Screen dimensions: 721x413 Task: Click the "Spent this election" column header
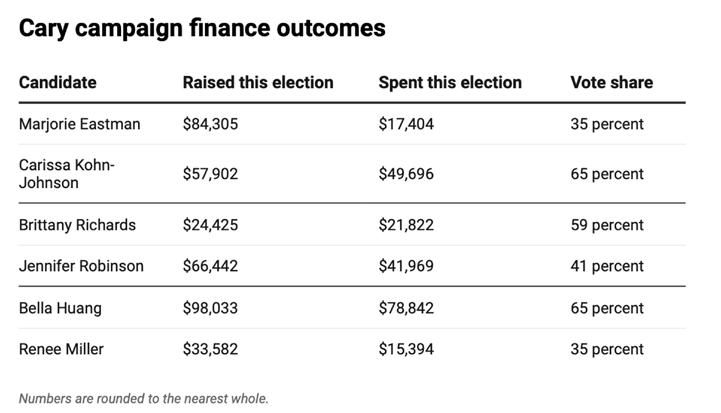point(450,82)
